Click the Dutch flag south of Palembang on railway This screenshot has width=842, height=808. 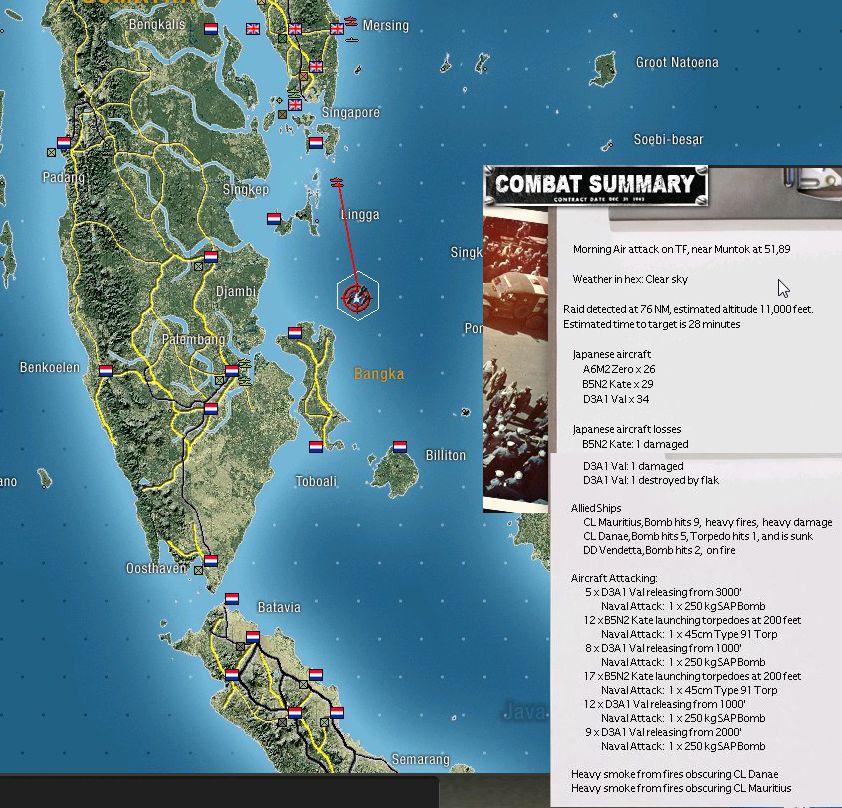pos(211,409)
